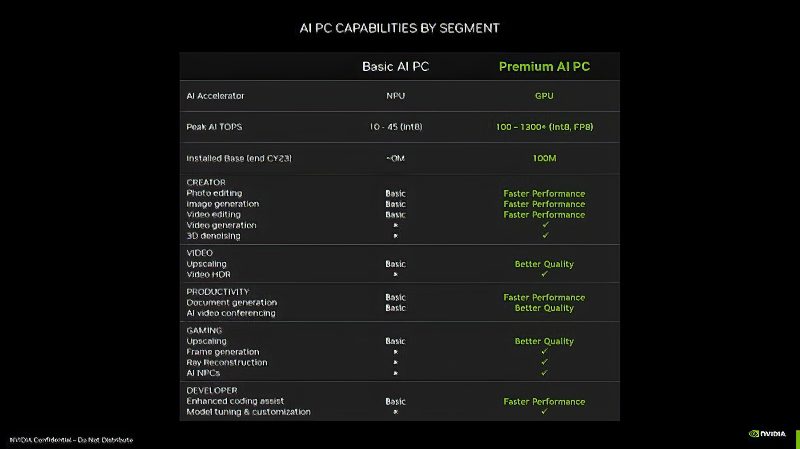Click the NVIDIA Confidential footer text

tap(71, 440)
